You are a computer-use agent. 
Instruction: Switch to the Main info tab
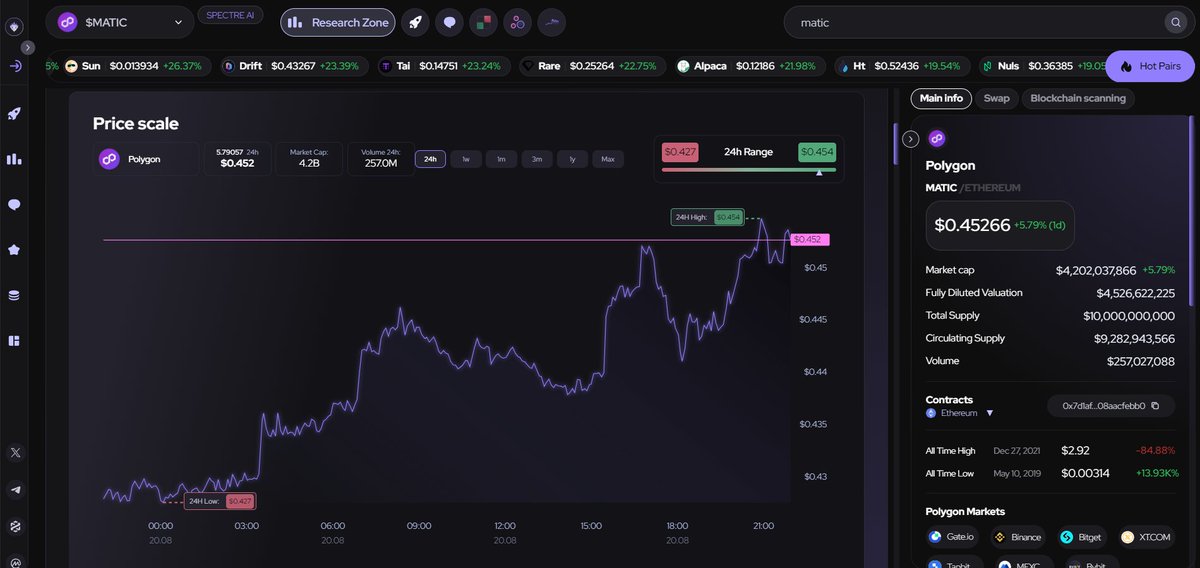(x=941, y=98)
